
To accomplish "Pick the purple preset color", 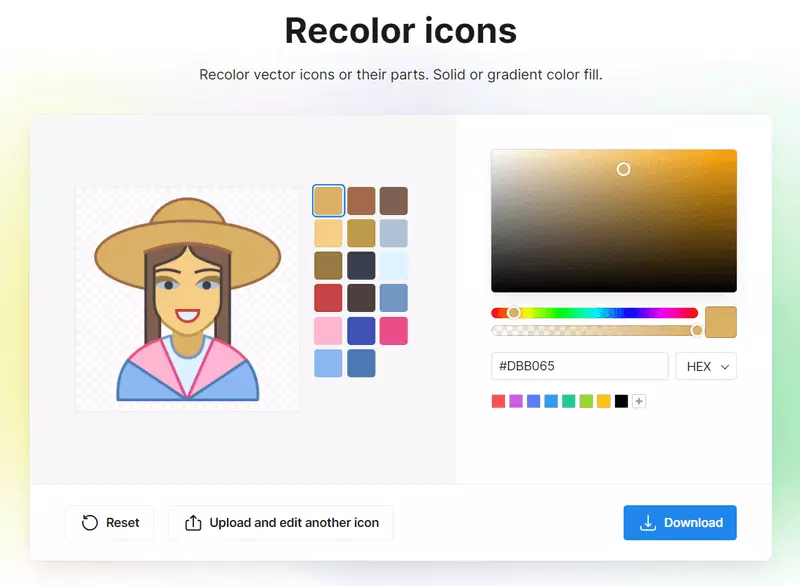I will click(516, 401).
